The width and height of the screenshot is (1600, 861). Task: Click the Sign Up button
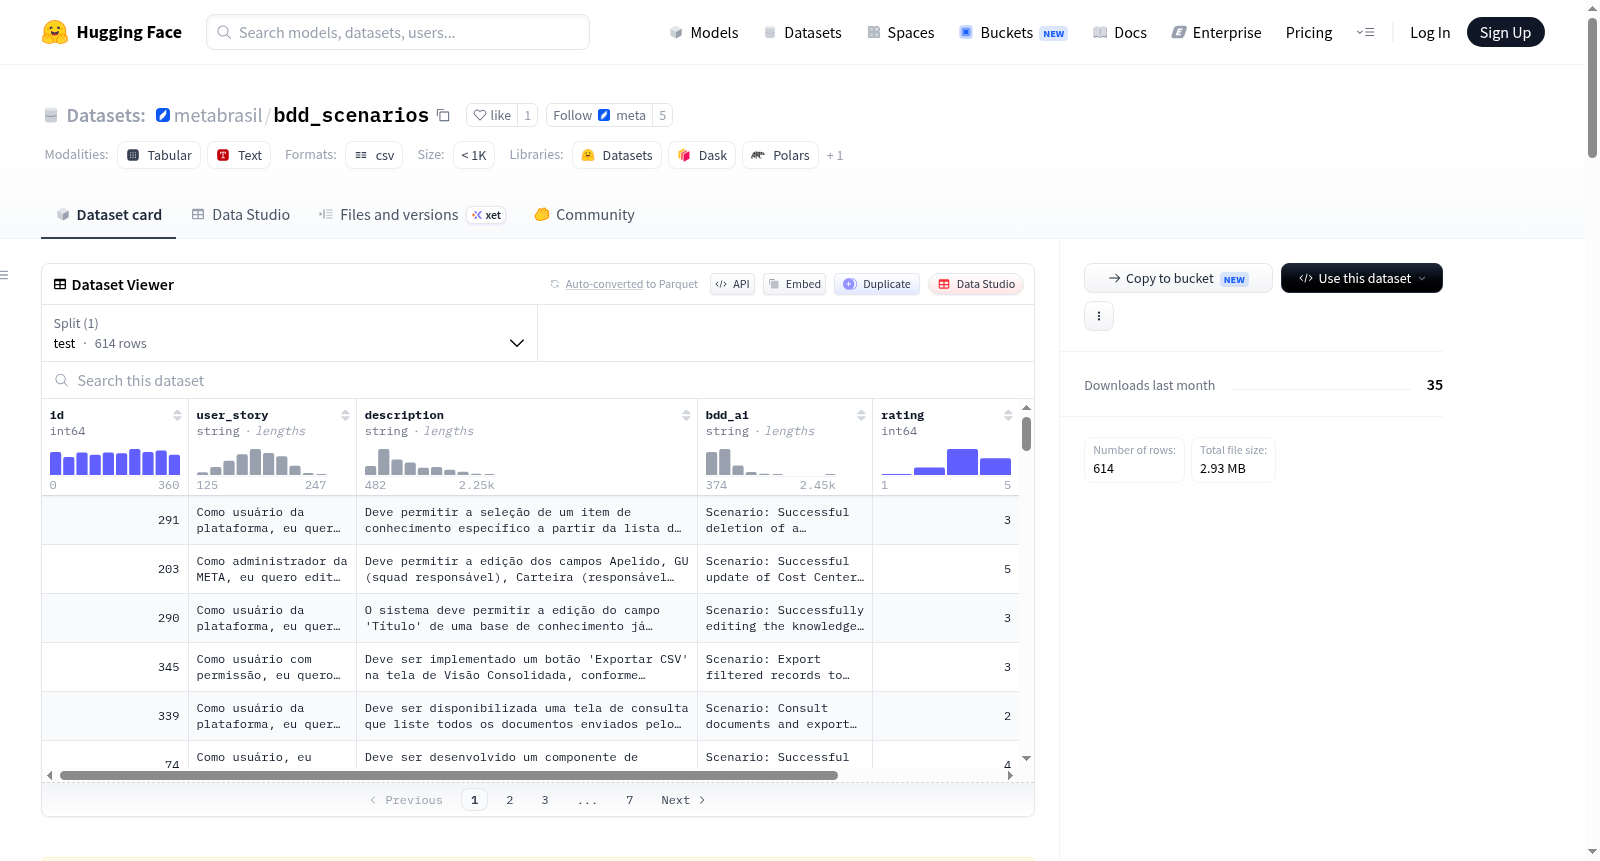(x=1505, y=32)
